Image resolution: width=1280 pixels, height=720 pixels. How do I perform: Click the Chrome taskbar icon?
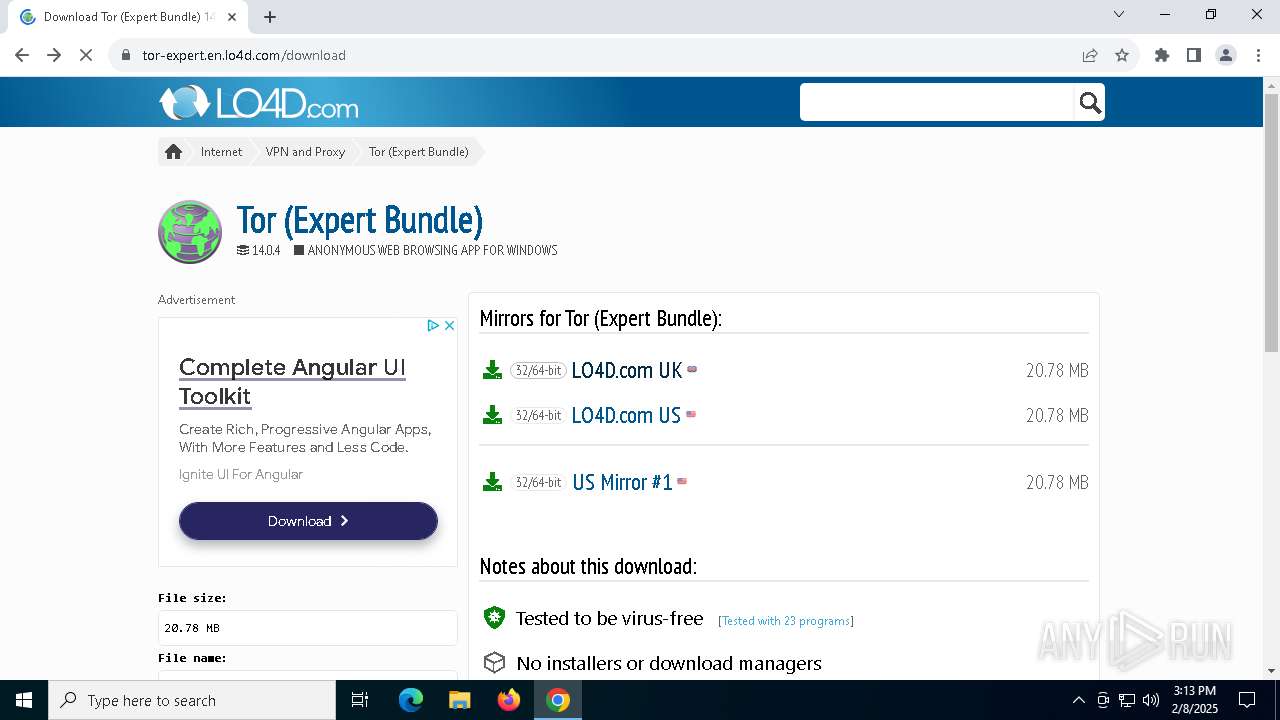click(x=558, y=700)
